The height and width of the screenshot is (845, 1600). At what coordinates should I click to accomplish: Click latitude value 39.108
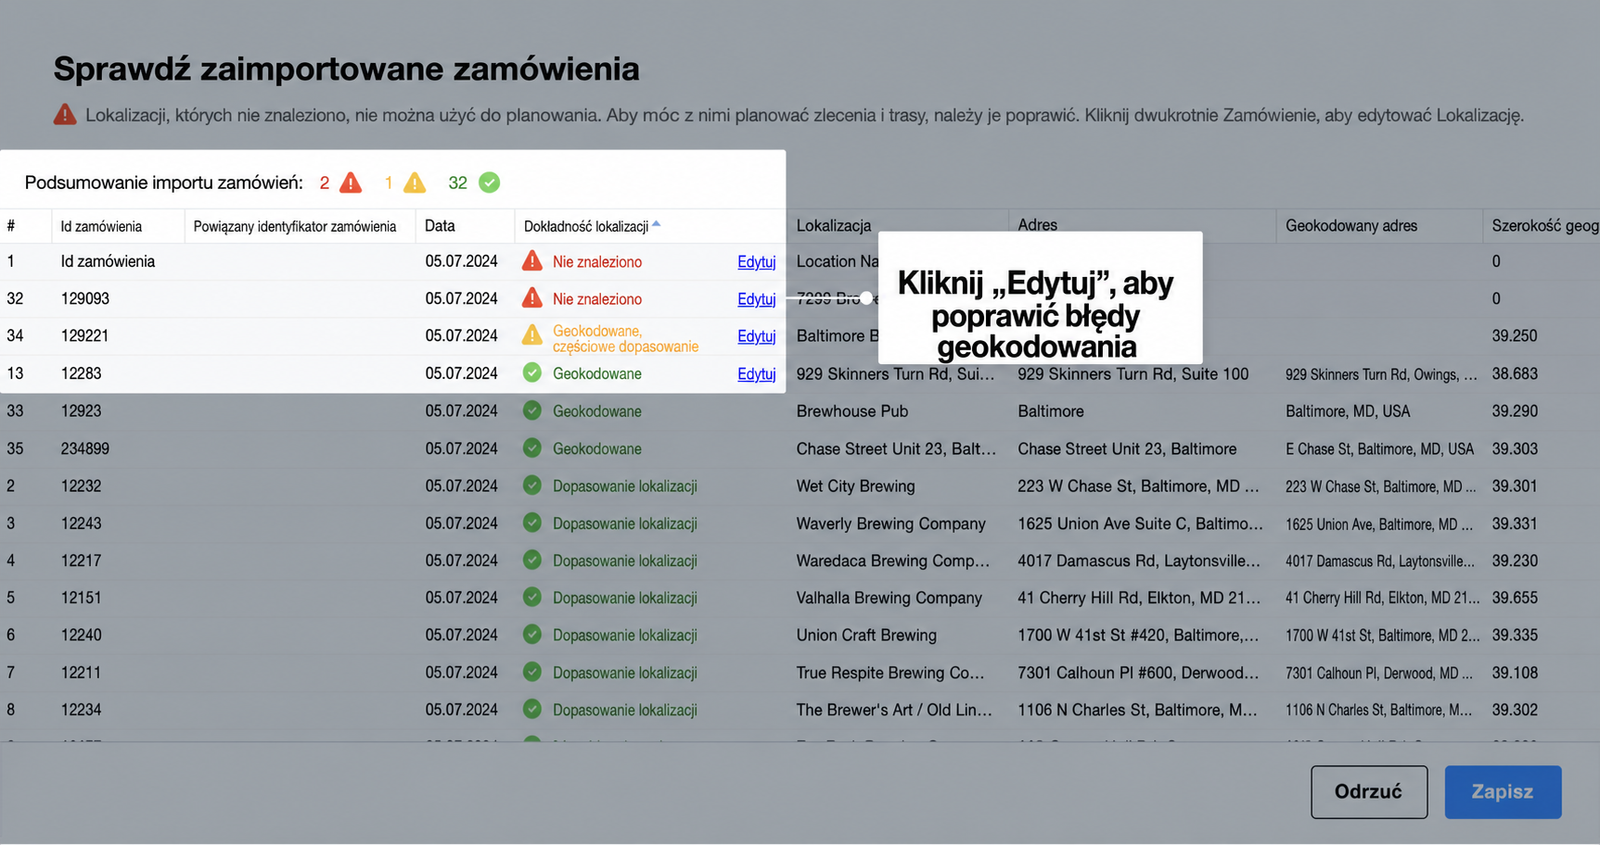coord(1515,673)
